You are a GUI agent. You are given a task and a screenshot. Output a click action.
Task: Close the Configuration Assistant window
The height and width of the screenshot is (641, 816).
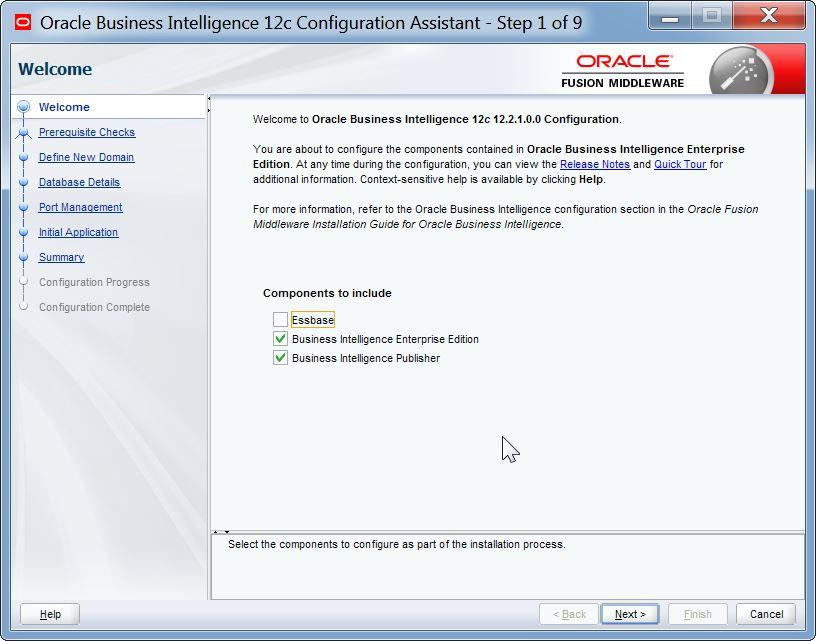[x=769, y=16]
